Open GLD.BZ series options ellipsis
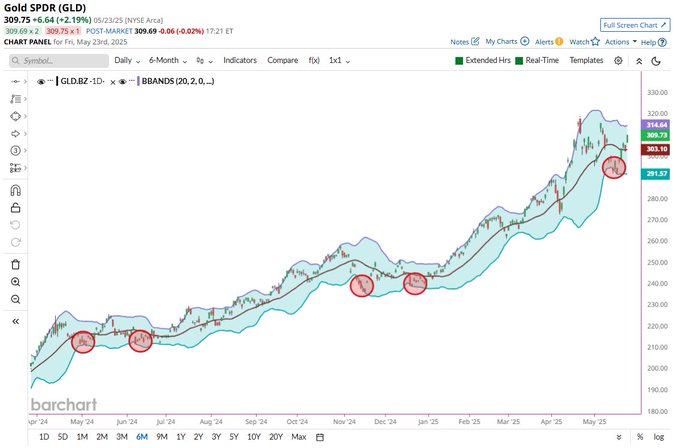This screenshot has height=448, width=680. coord(50,81)
